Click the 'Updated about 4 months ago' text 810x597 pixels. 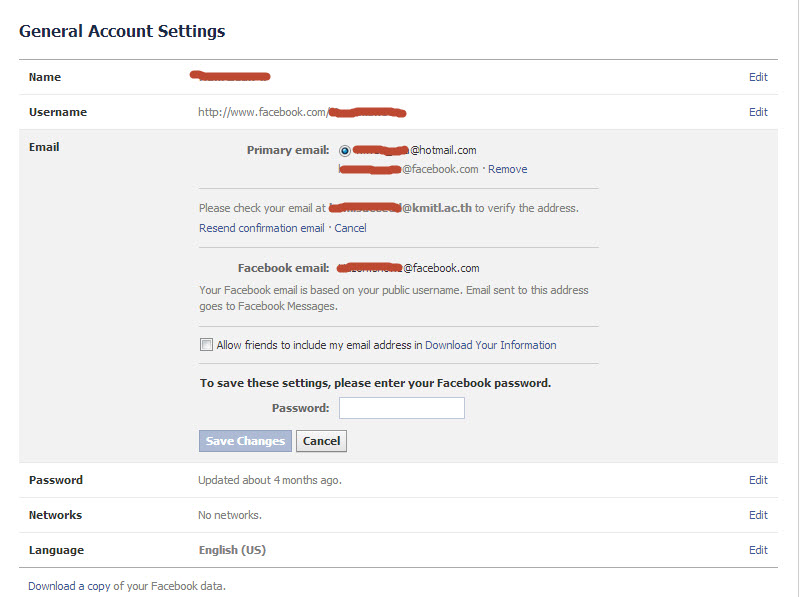coord(270,480)
